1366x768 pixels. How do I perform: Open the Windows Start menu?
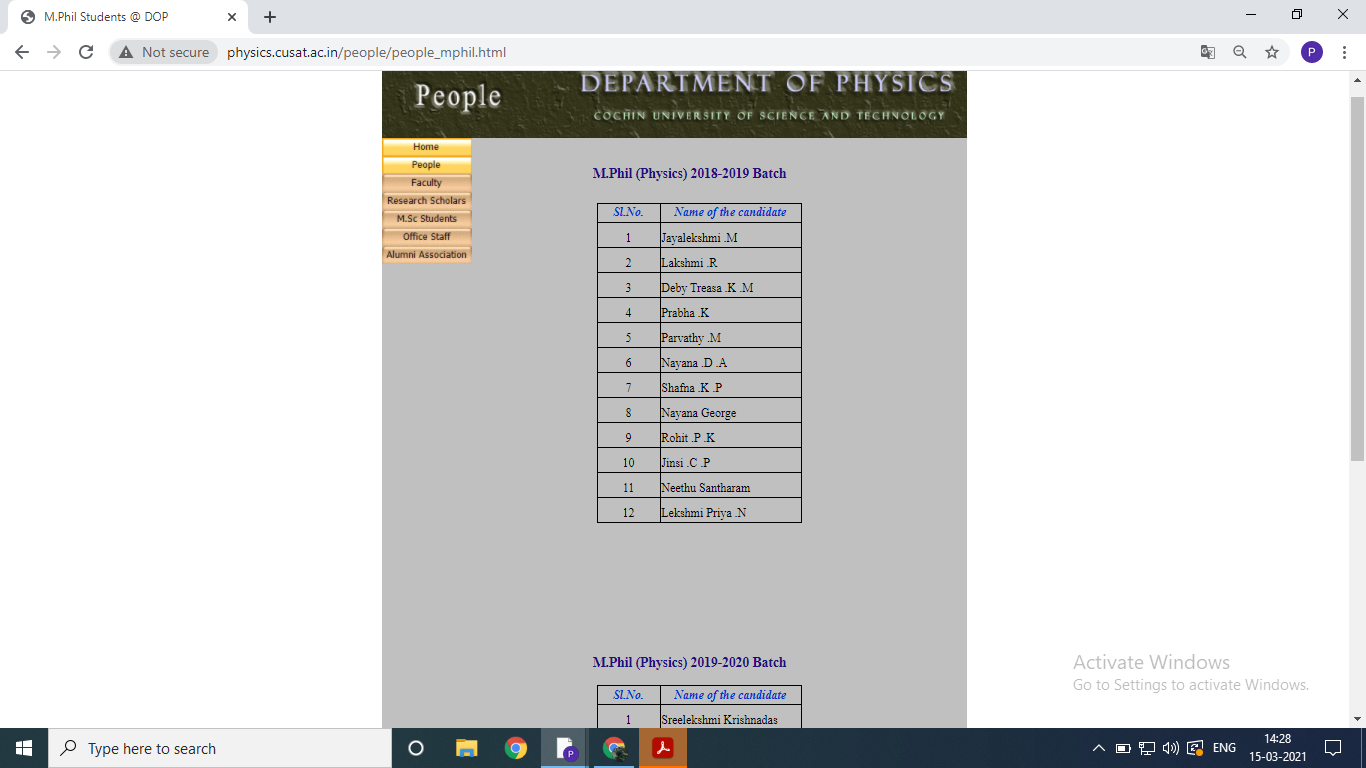coord(24,748)
